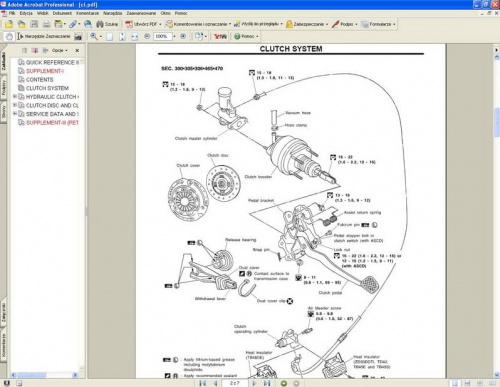Click the Snapshot camera tool

pos(78,36)
